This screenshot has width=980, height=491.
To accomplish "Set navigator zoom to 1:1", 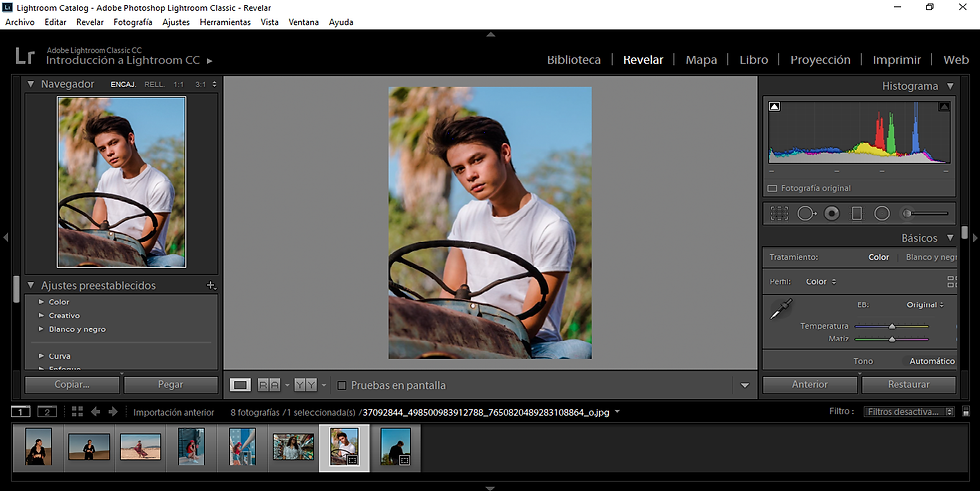I will [x=179, y=84].
